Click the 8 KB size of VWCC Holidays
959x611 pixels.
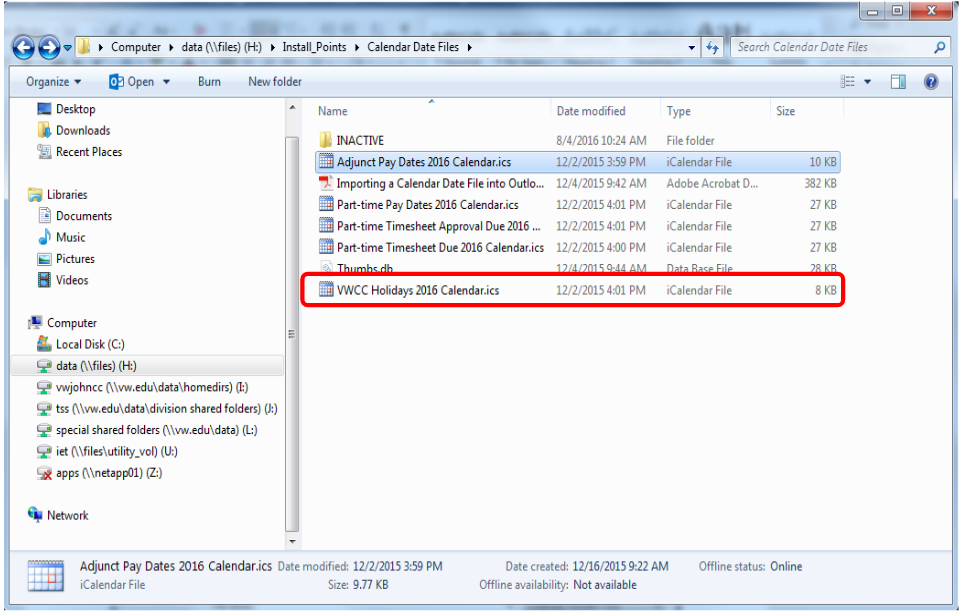[825, 290]
